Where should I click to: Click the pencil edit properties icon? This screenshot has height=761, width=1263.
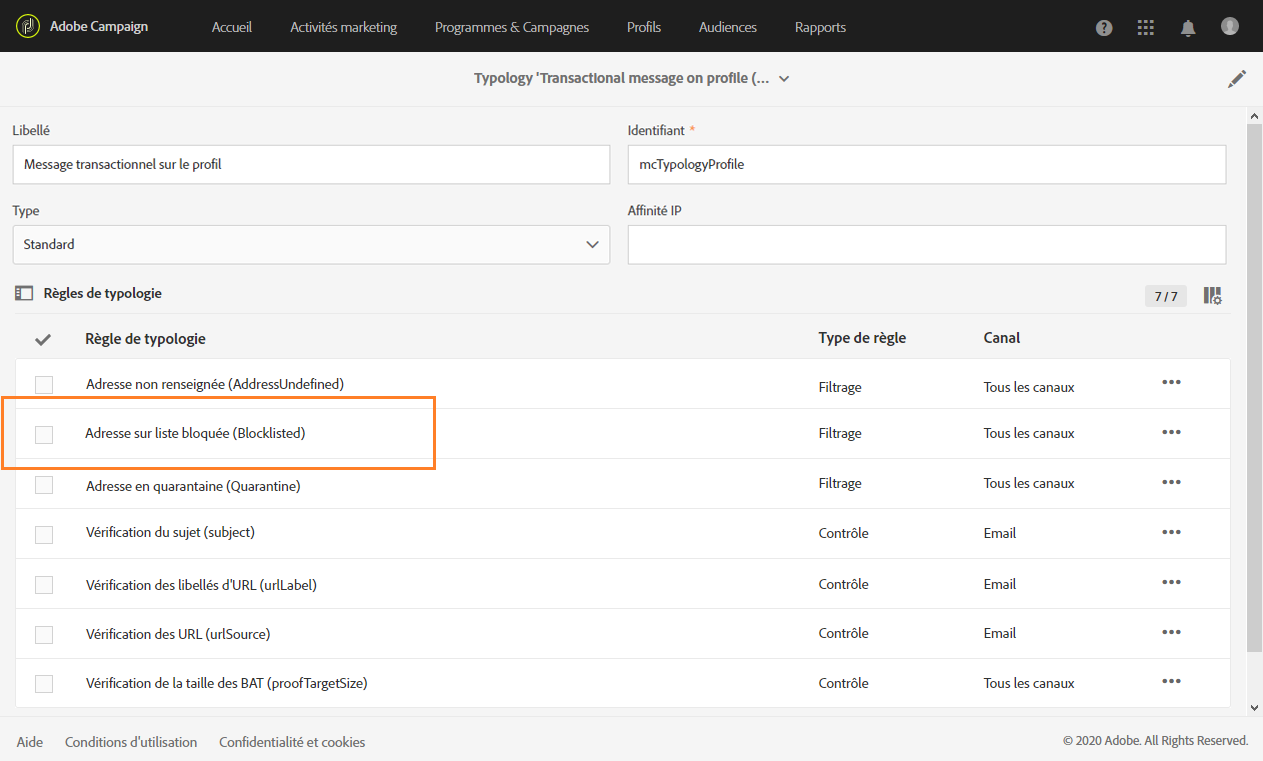click(1237, 79)
